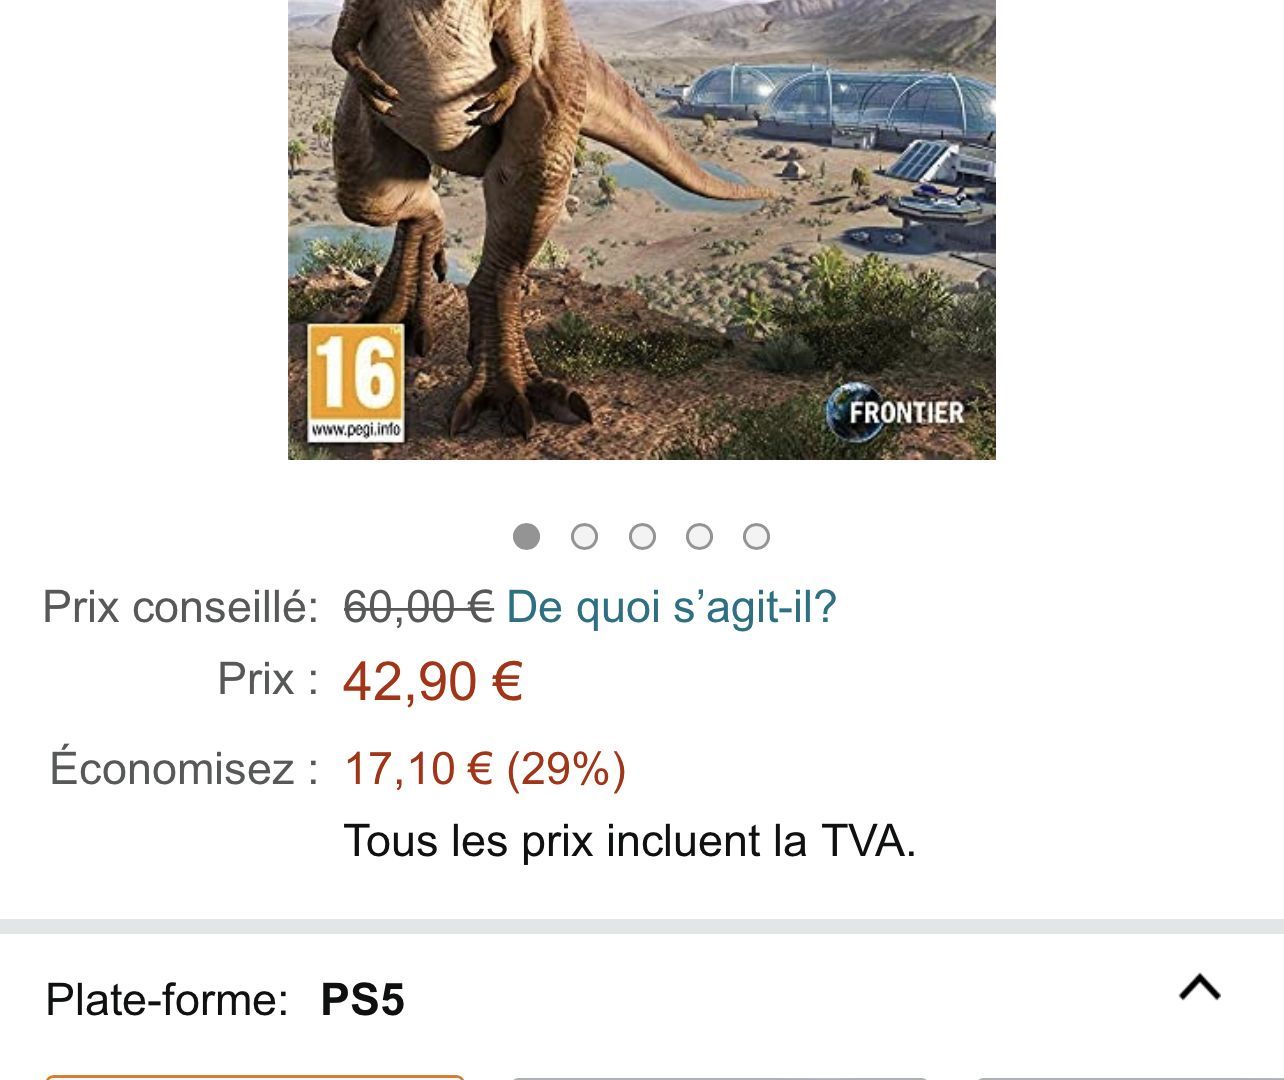
Task: Tap the Frontier logo on cover
Action: click(896, 412)
